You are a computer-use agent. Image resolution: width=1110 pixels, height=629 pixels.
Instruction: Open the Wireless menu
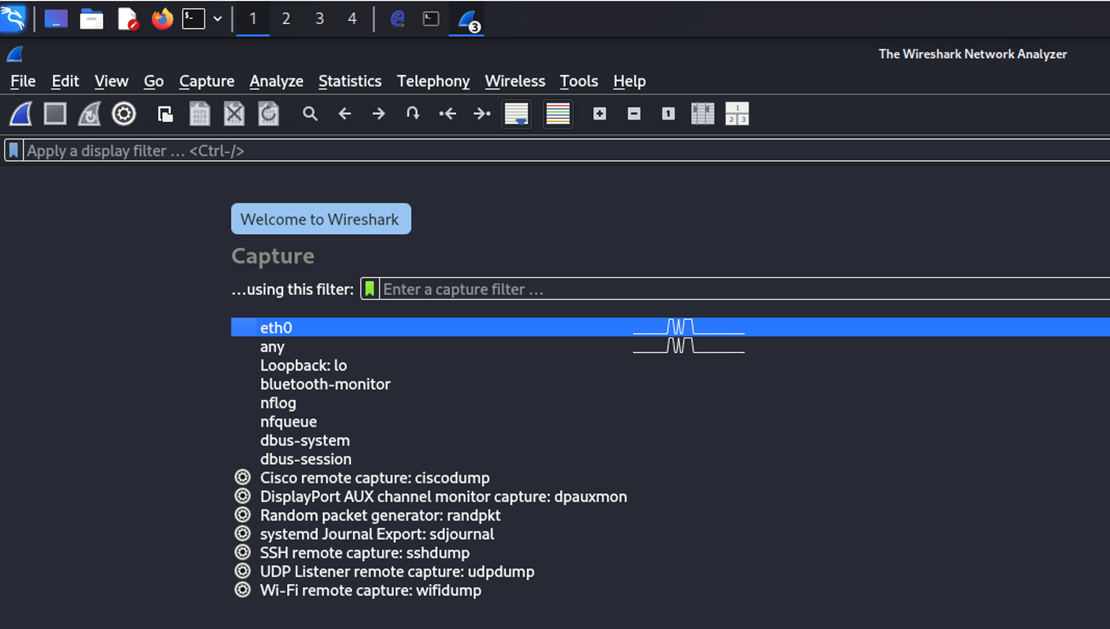coord(515,81)
